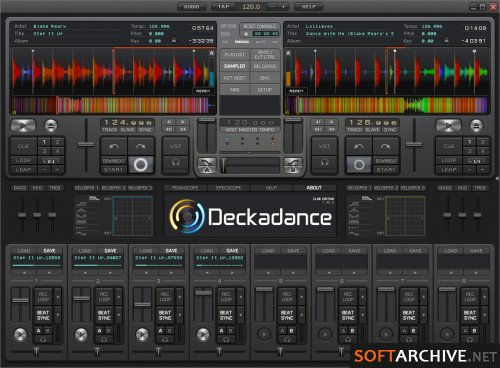500x368 pixels.
Task: Click the left deck VST button
Action: [x=176, y=146]
